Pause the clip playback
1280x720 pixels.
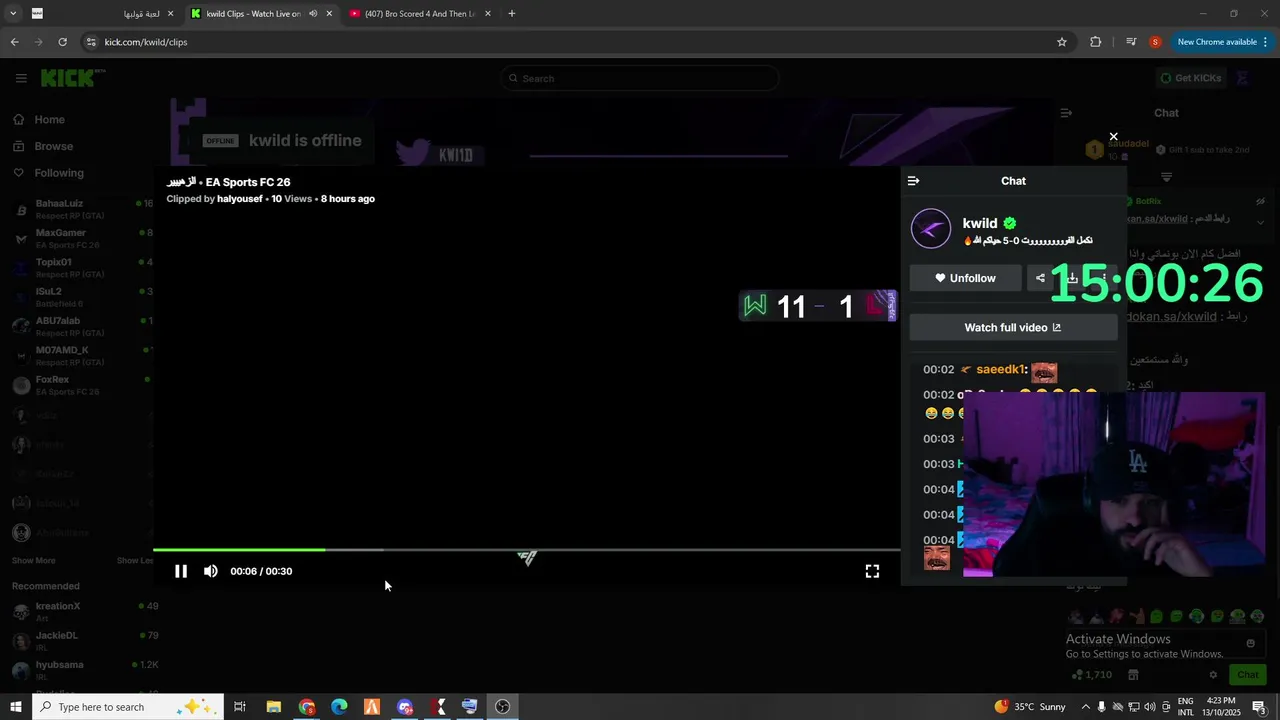tap(181, 571)
